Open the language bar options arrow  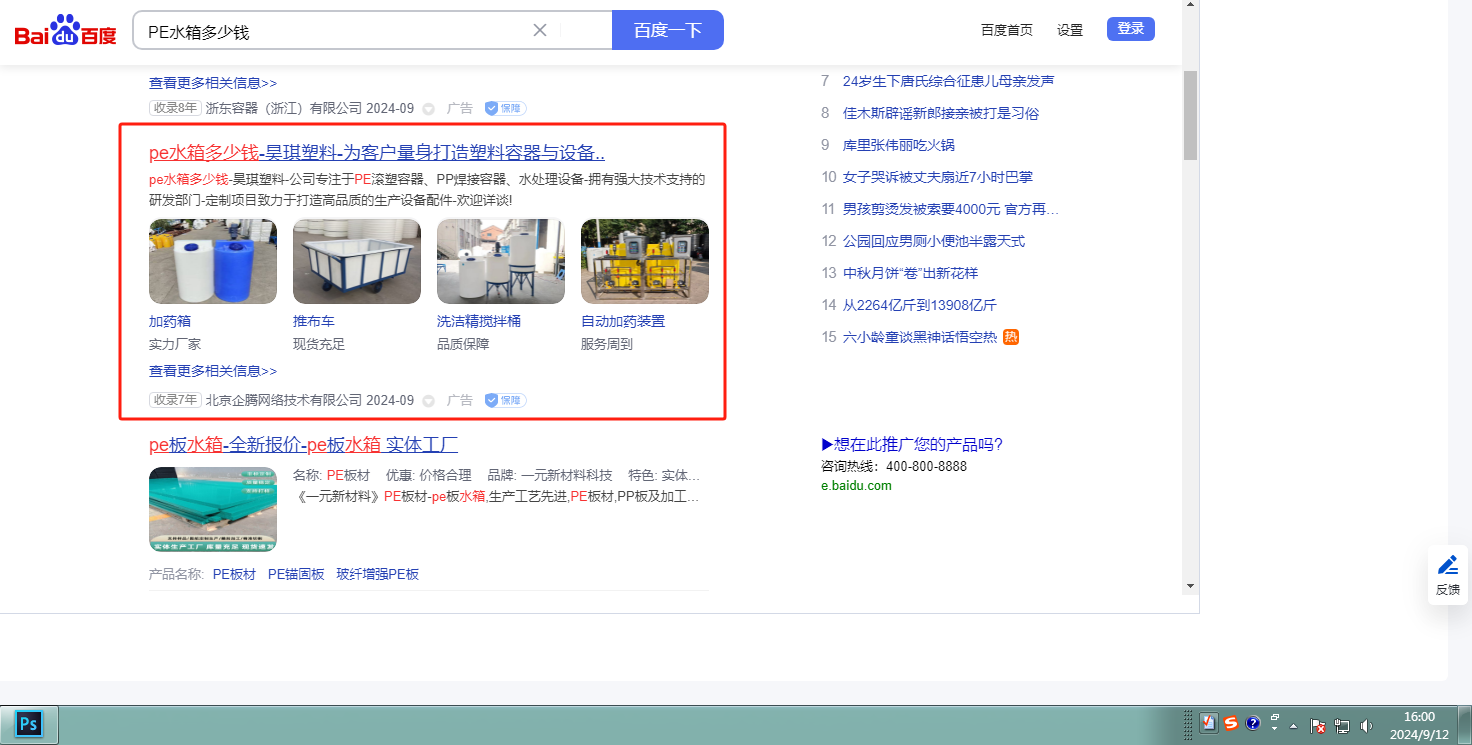[1275, 730]
